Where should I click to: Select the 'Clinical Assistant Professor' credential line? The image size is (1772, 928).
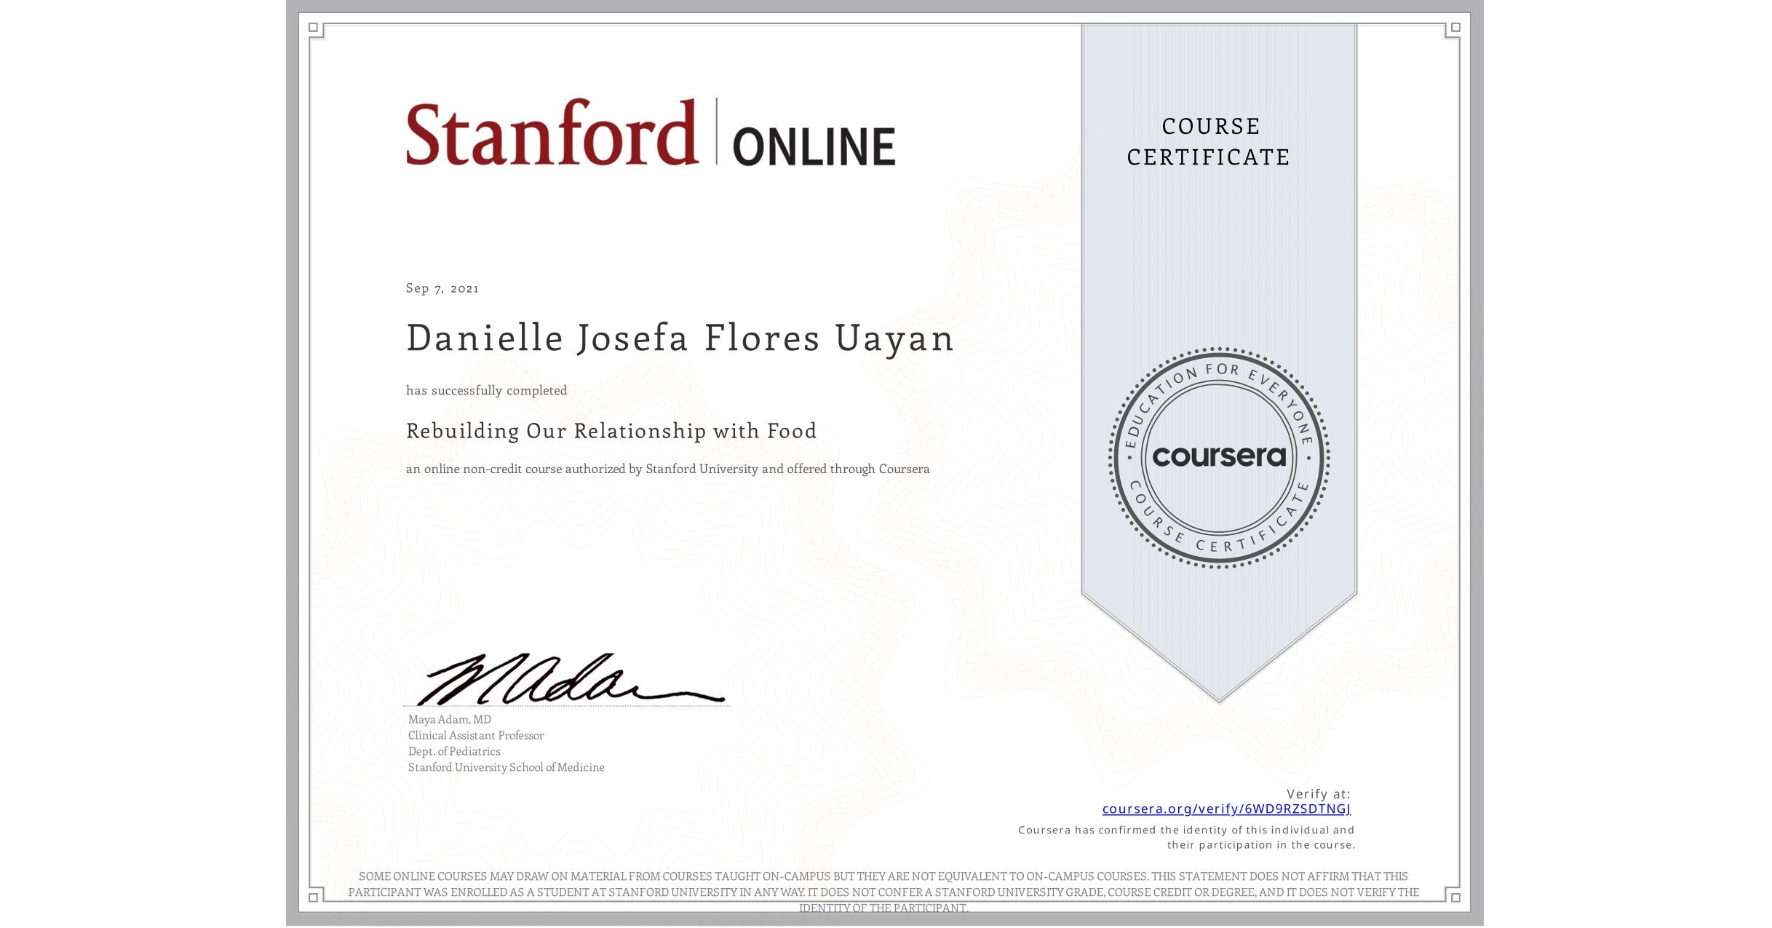coord(475,735)
